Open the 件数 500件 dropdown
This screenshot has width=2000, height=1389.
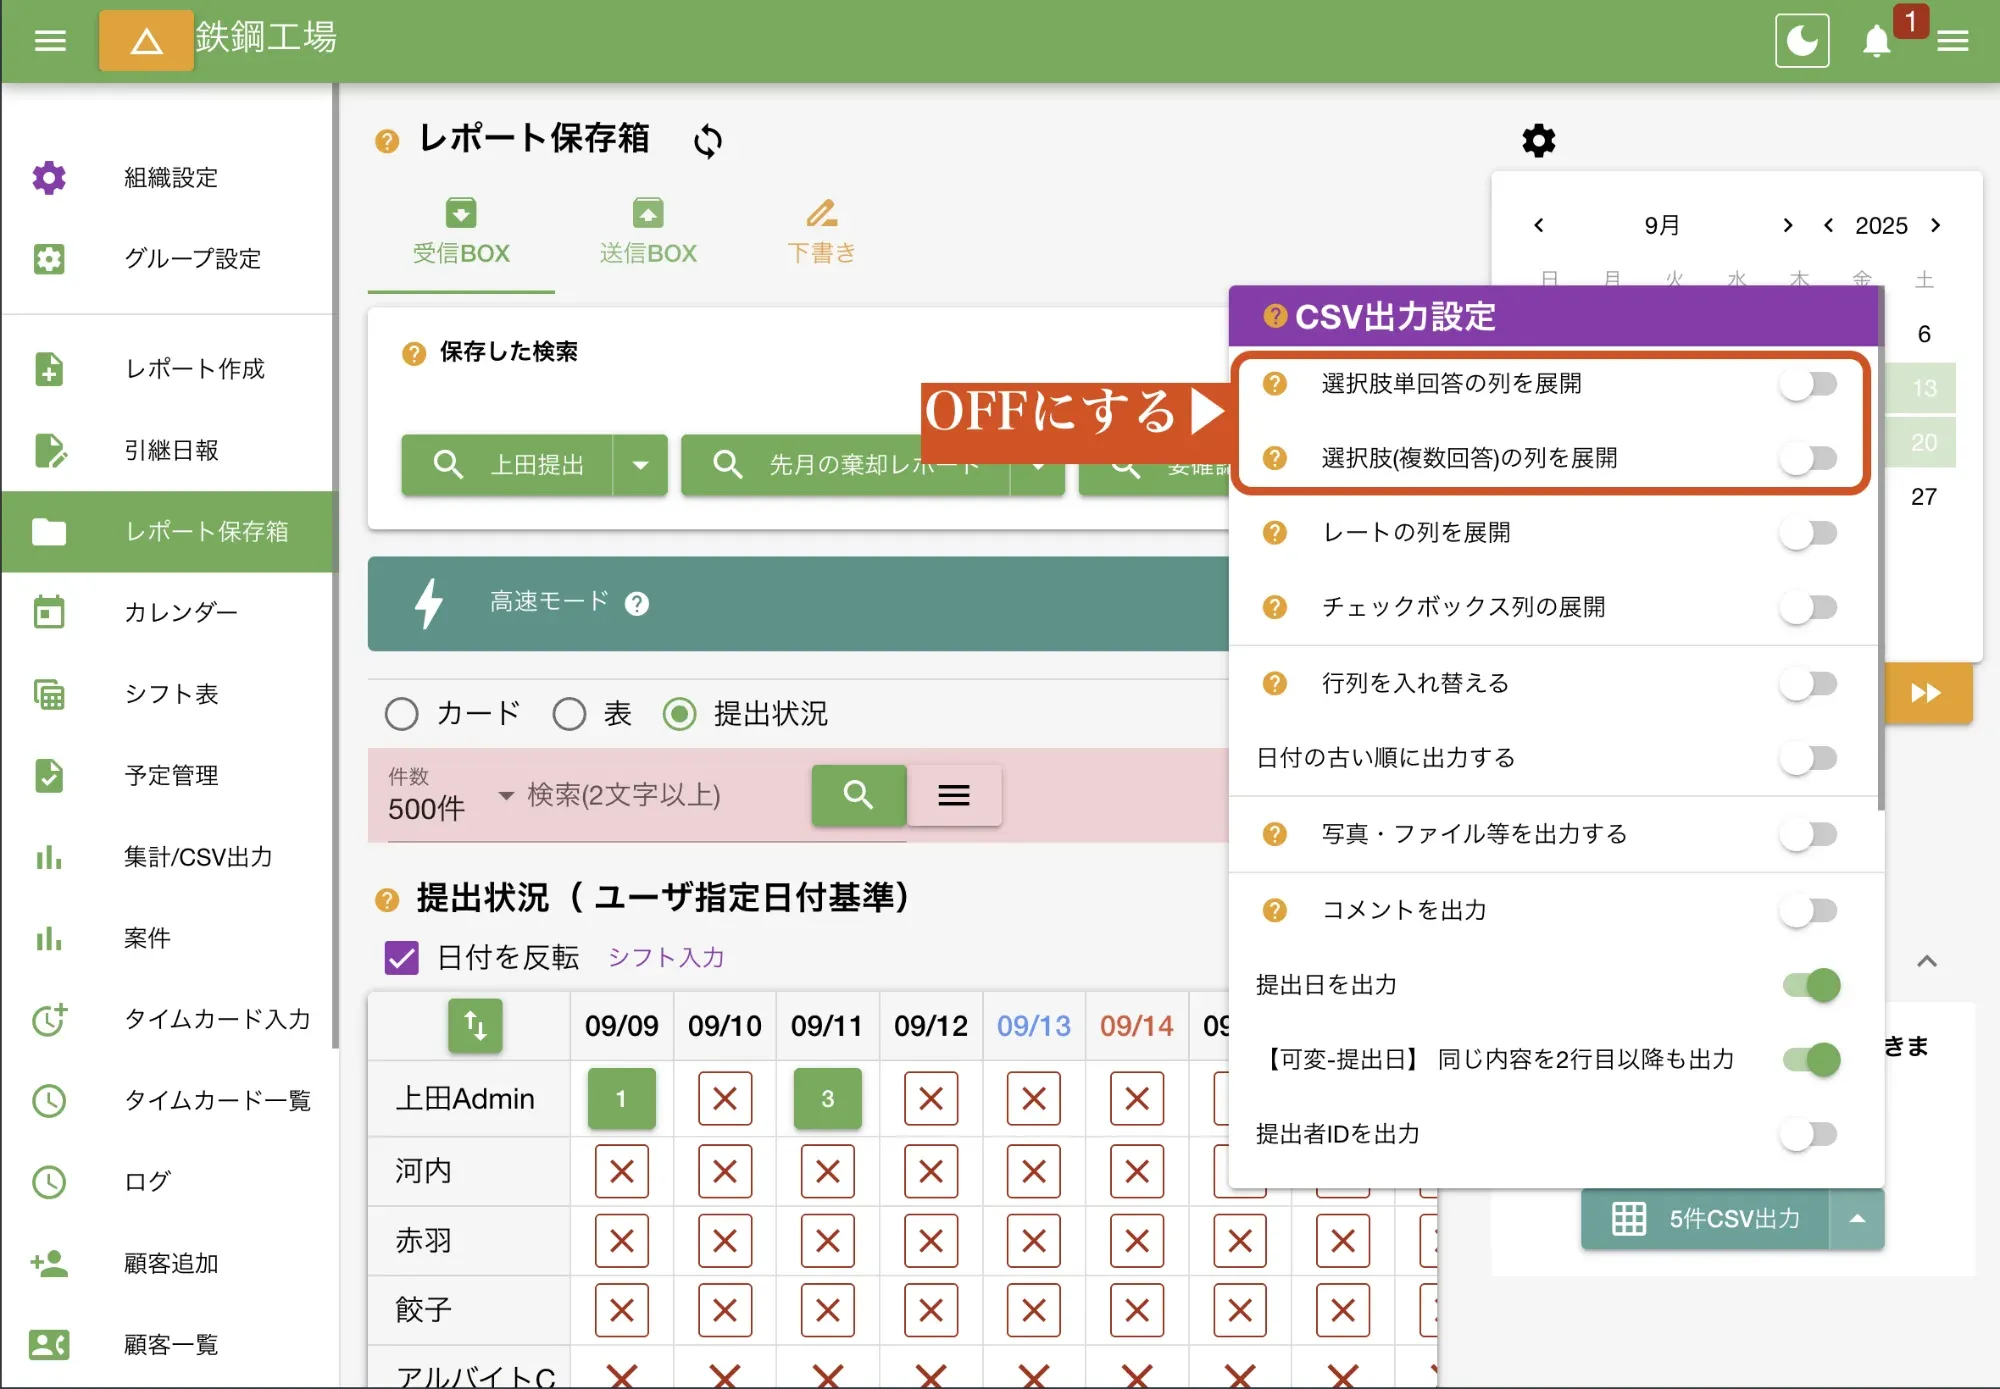tap(504, 796)
